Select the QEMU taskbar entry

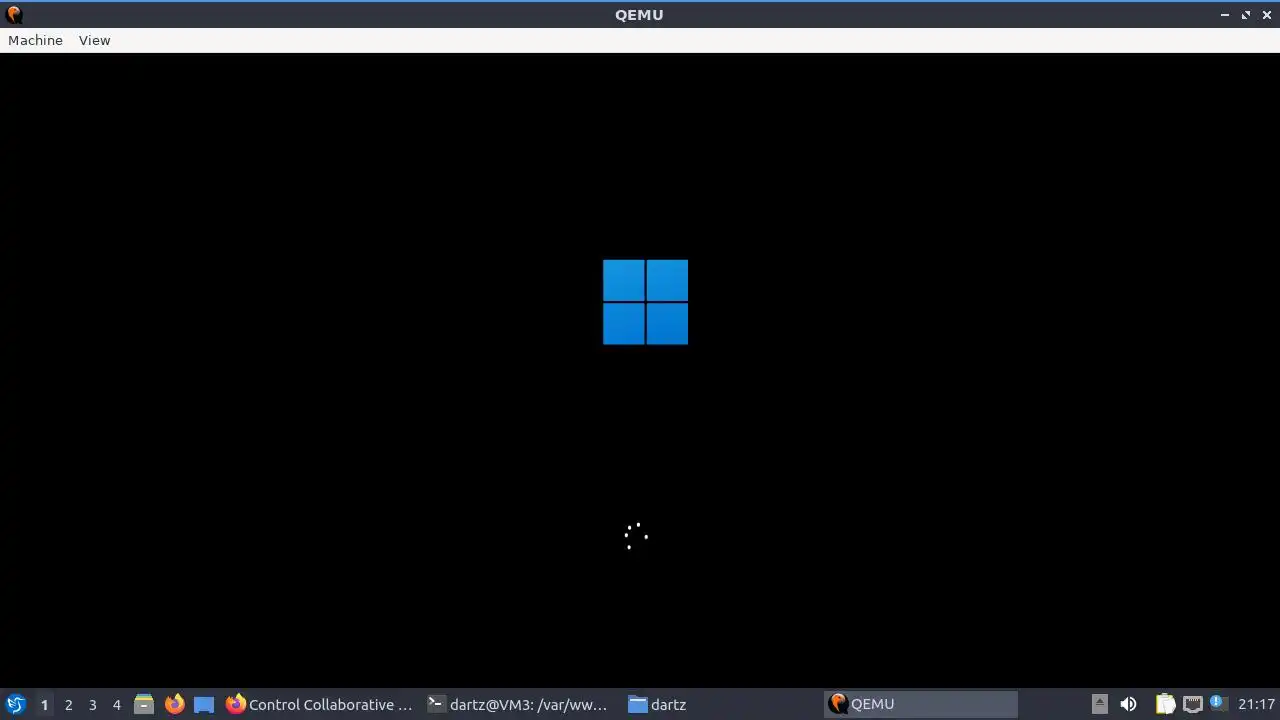tap(921, 704)
